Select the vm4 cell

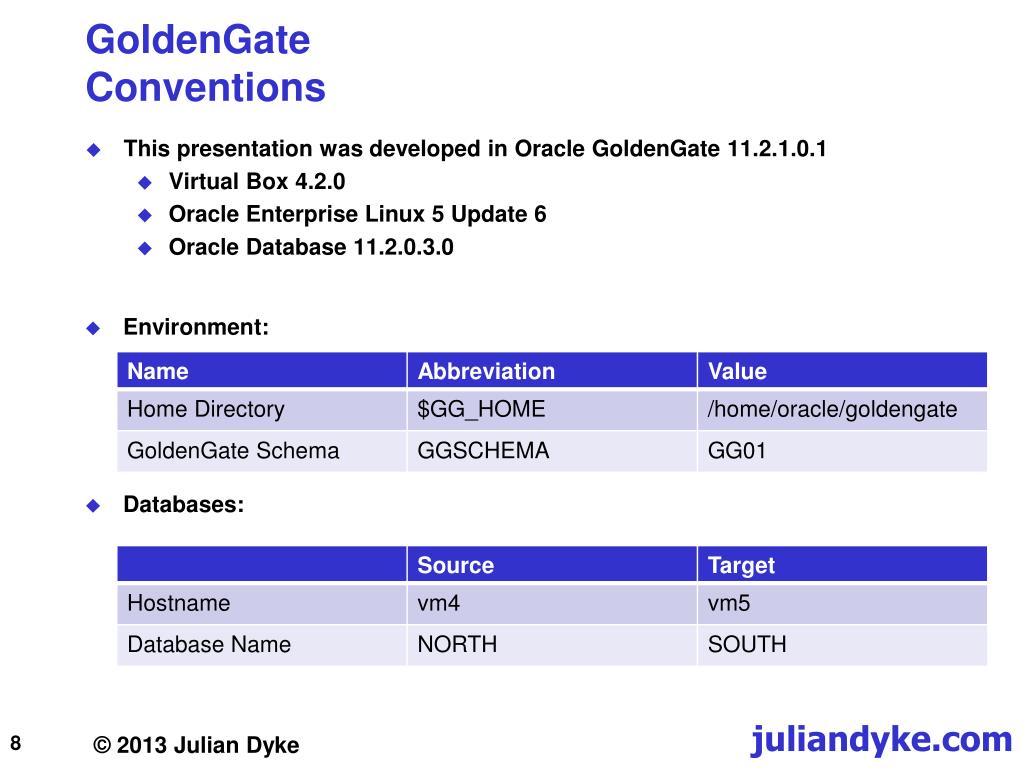tap(552, 603)
